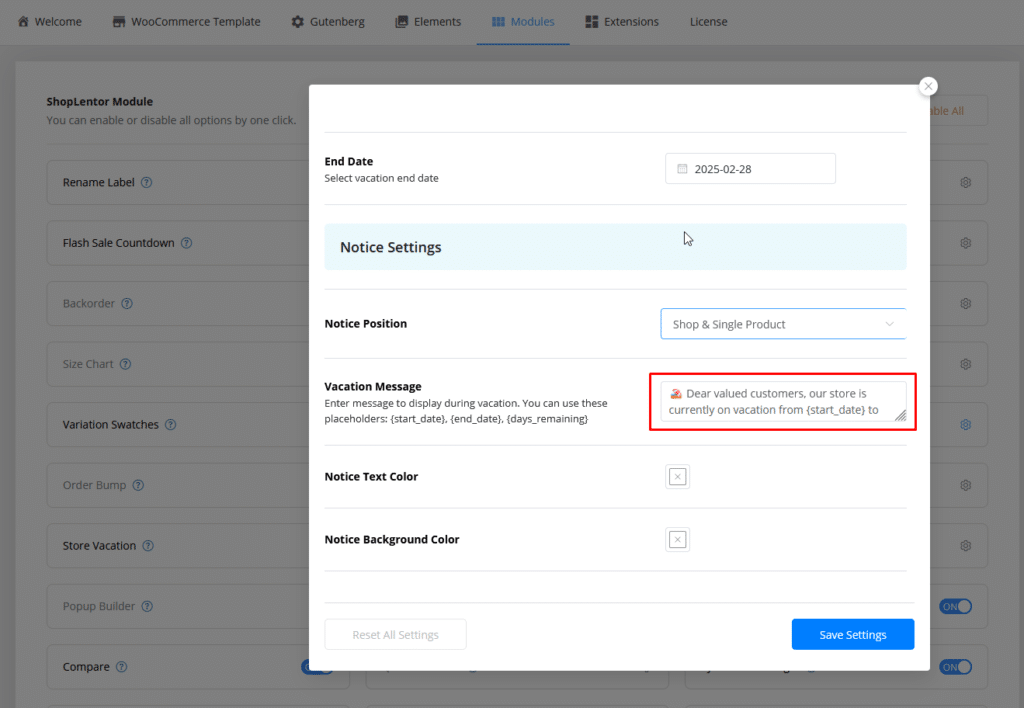This screenshot has height=708, width=1024.
Task: Click help icon next to Rename Label
Action: point(147,183)
